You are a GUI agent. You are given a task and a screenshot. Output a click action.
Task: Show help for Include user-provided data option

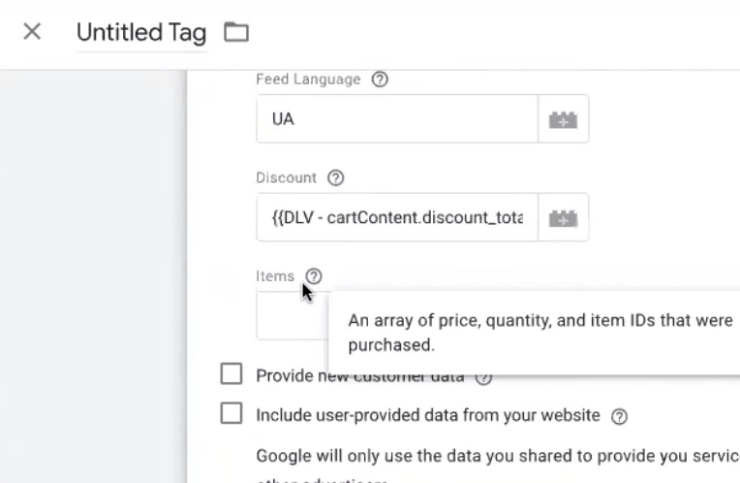pyautogui.click(x=620, y=415)
